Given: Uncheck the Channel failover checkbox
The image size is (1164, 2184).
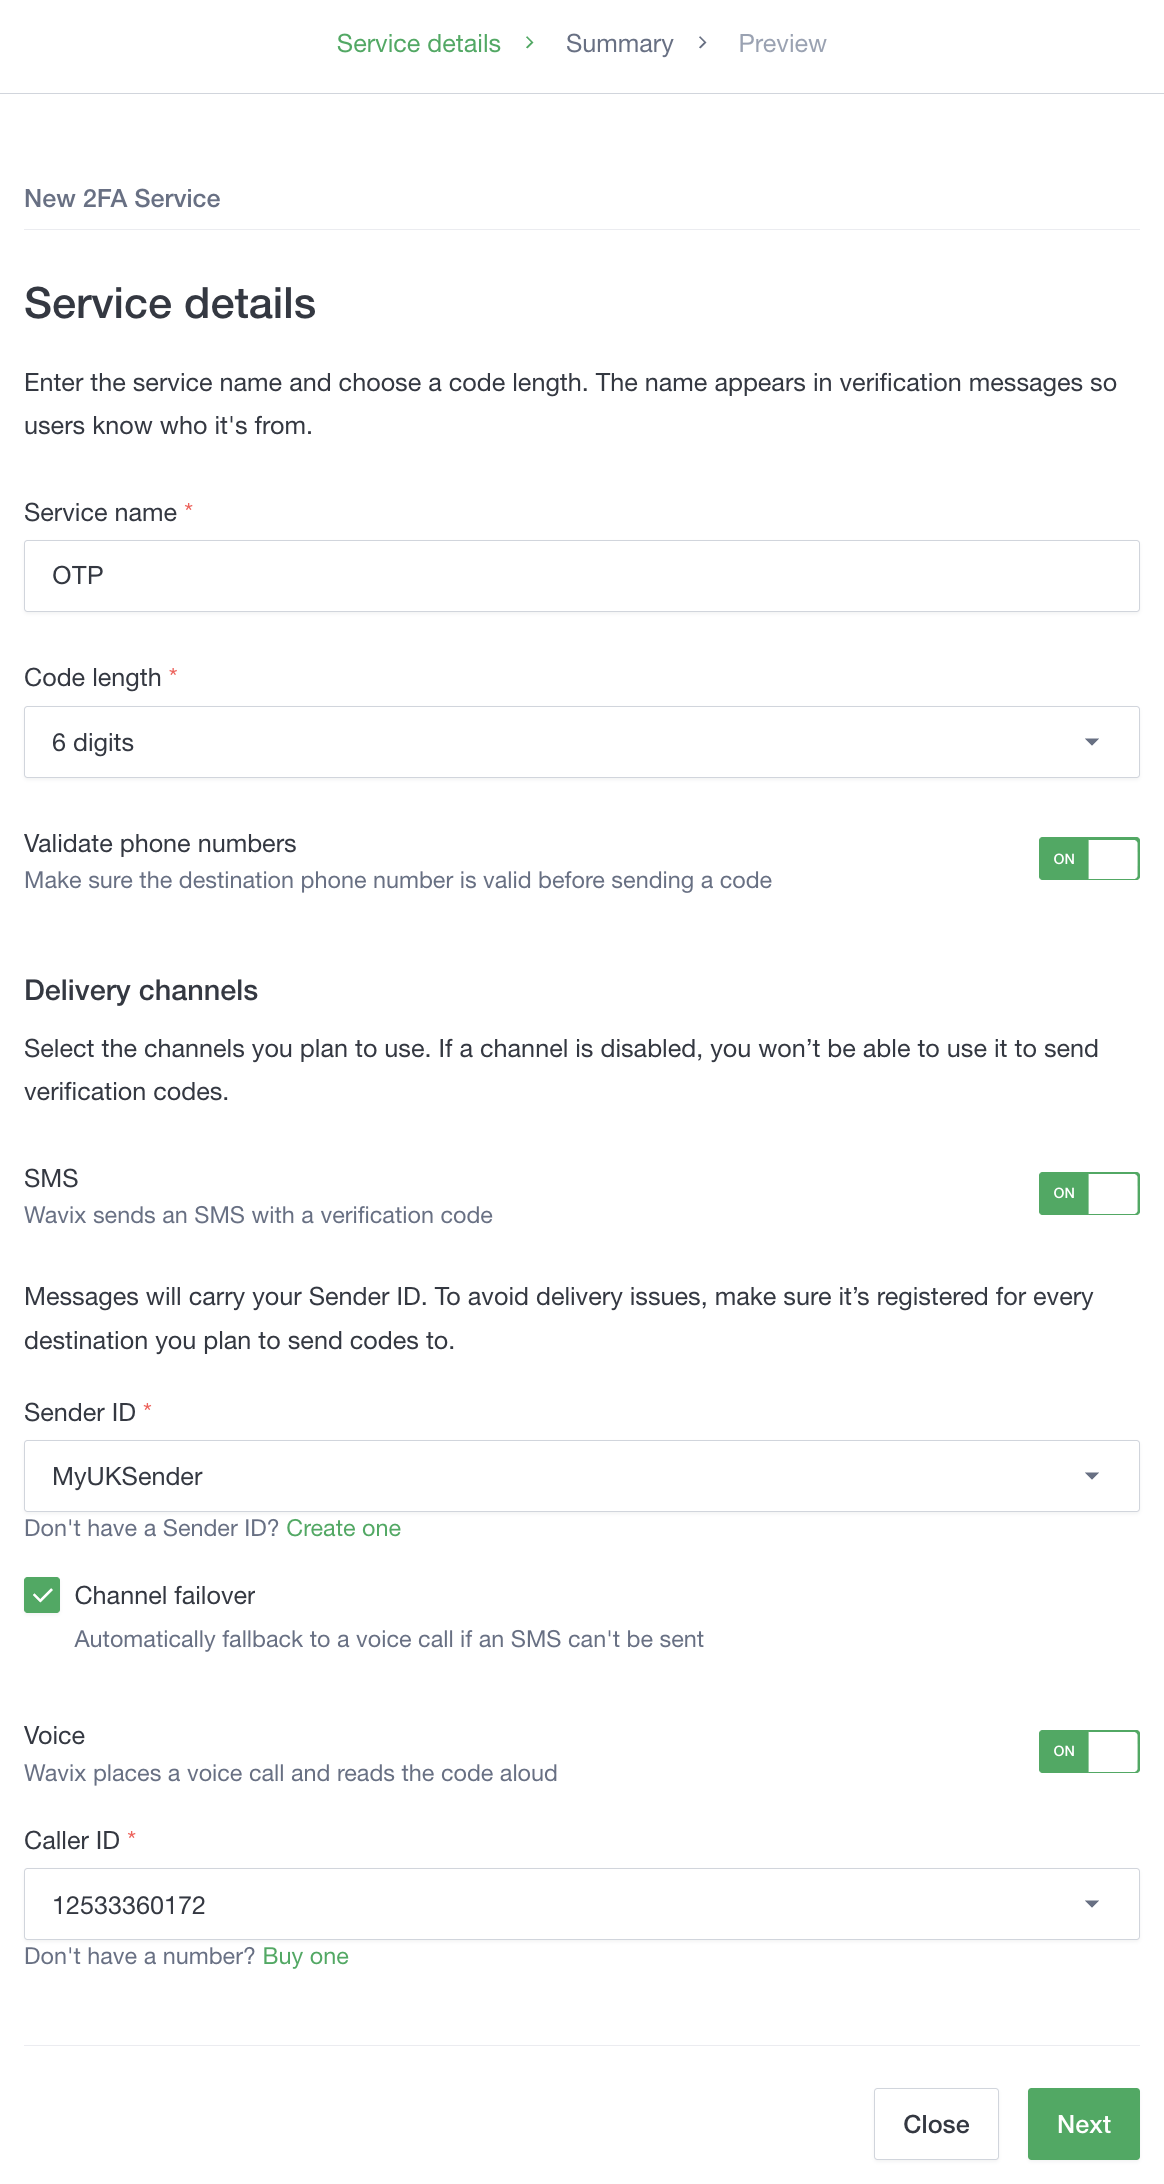Looking at the screenshot, I should 42,1595.
